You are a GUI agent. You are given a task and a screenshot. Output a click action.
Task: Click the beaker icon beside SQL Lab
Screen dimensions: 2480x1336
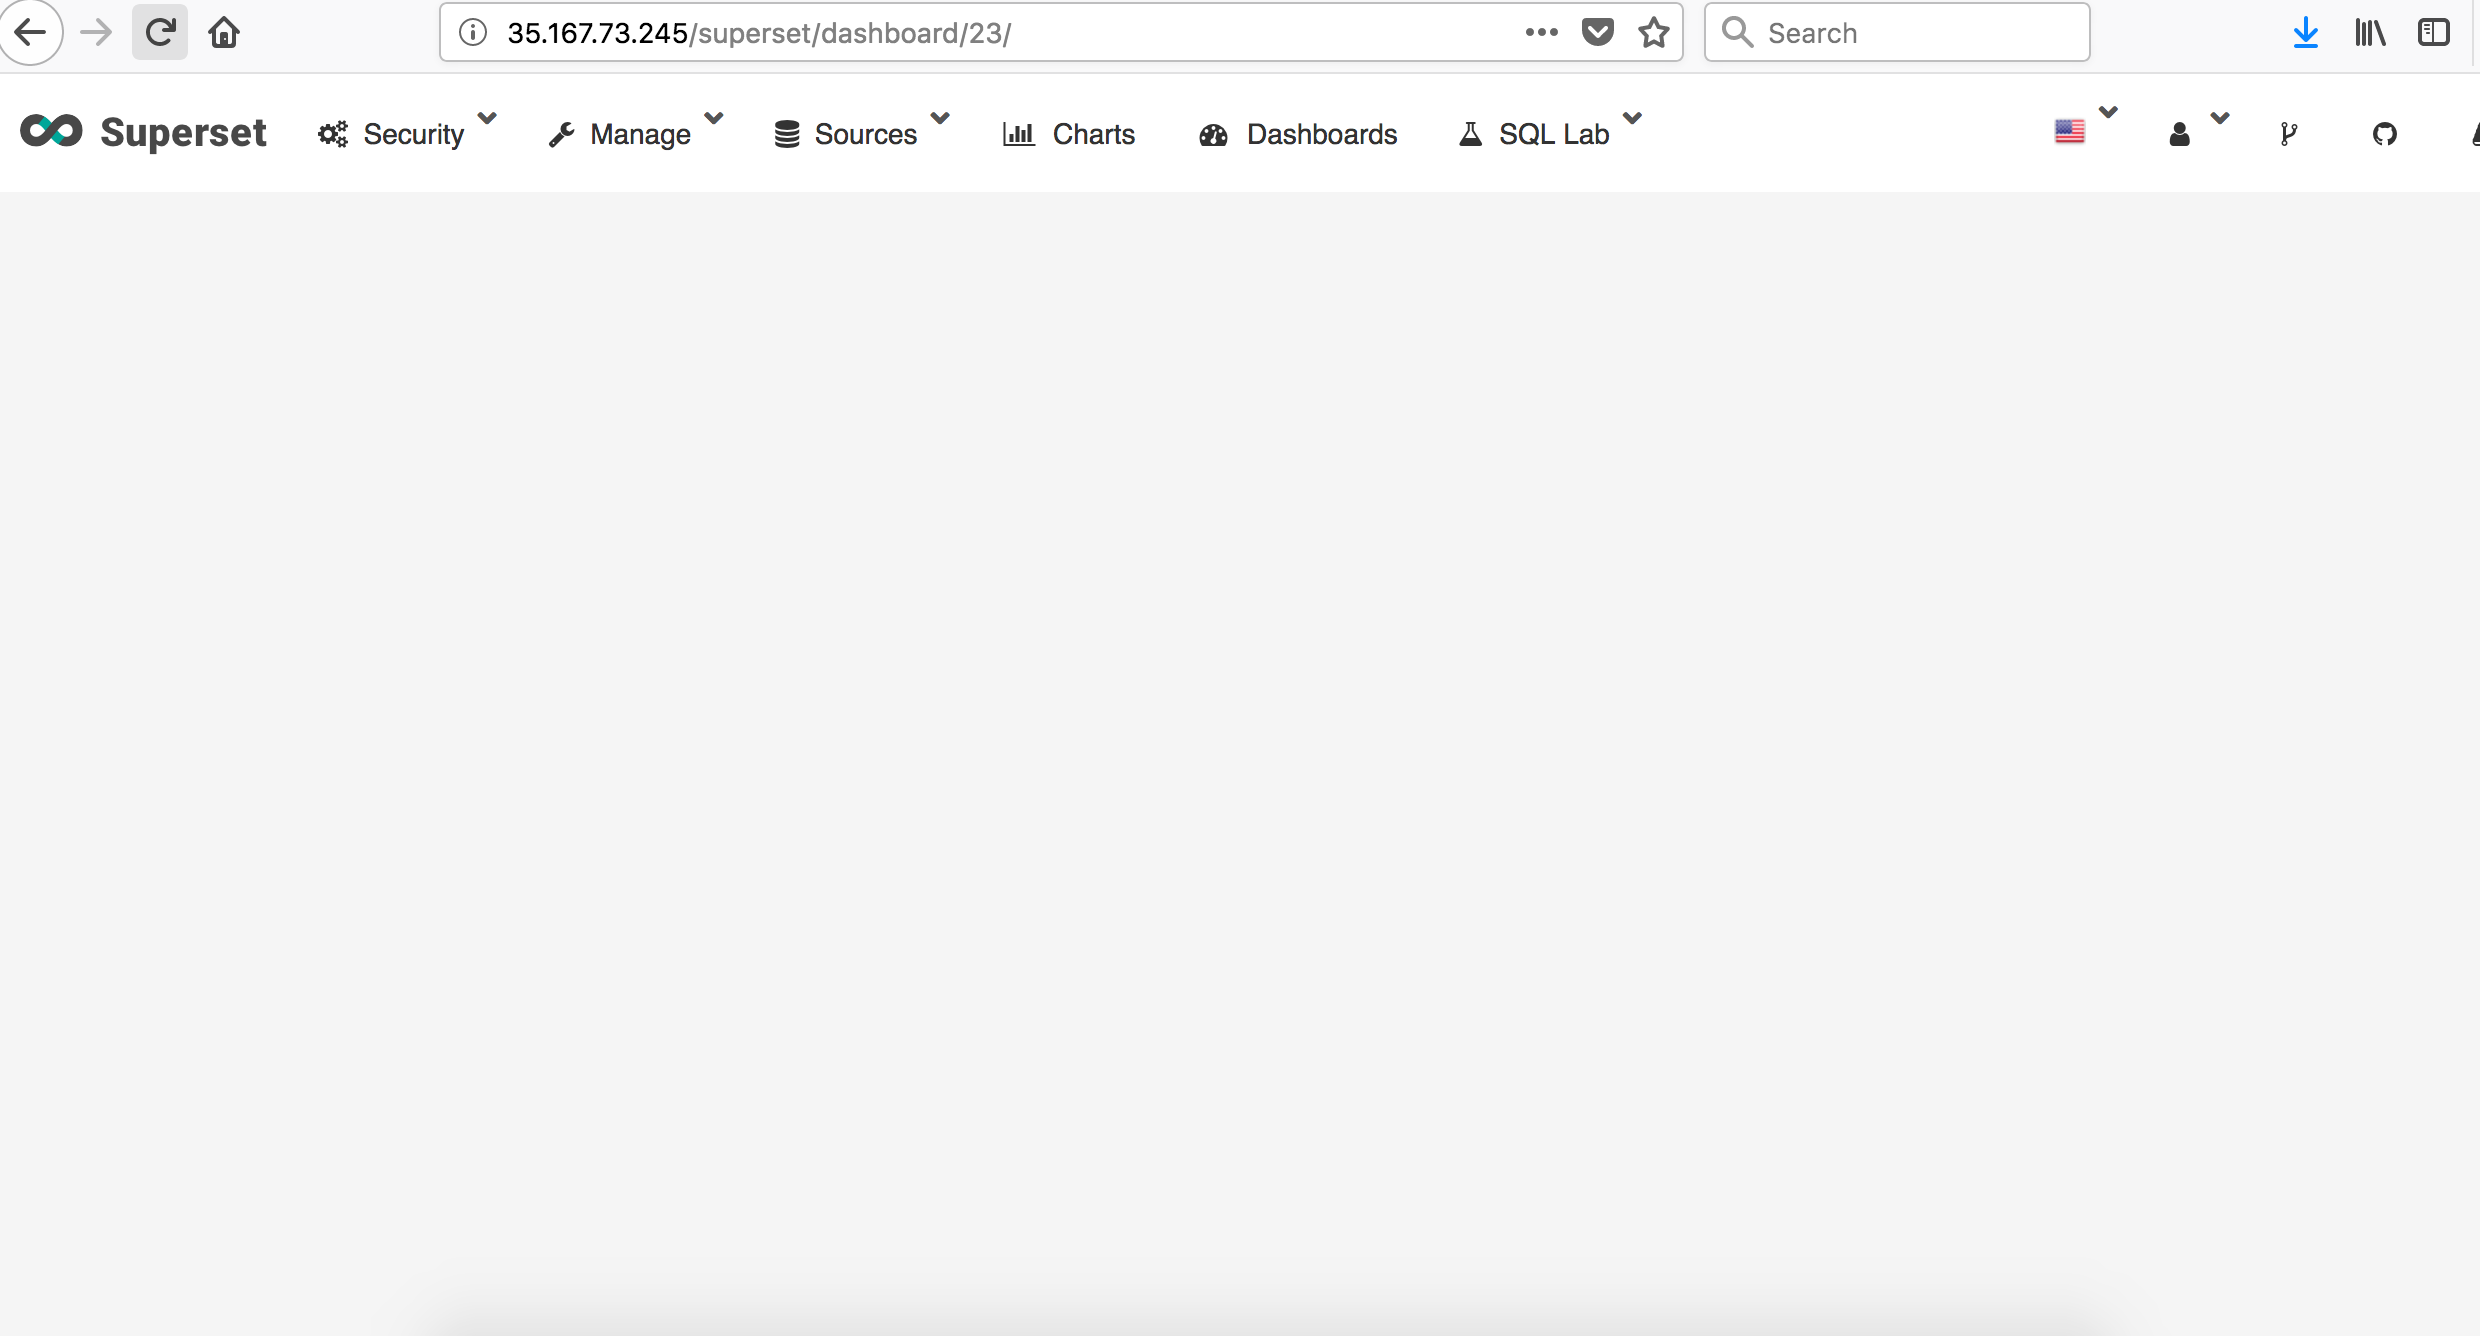click(1469, 133)
